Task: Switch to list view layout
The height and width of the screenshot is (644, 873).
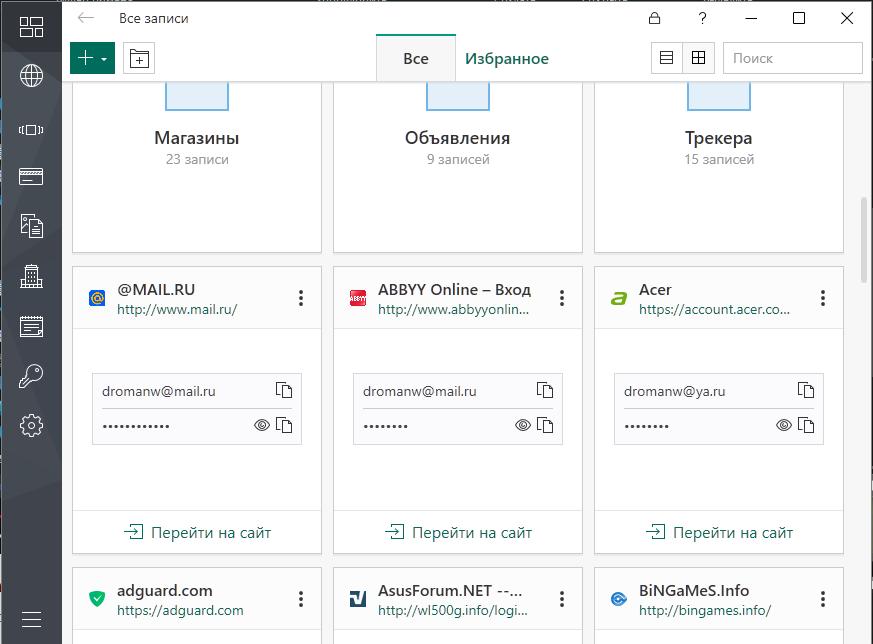Action: pos(666,58)
